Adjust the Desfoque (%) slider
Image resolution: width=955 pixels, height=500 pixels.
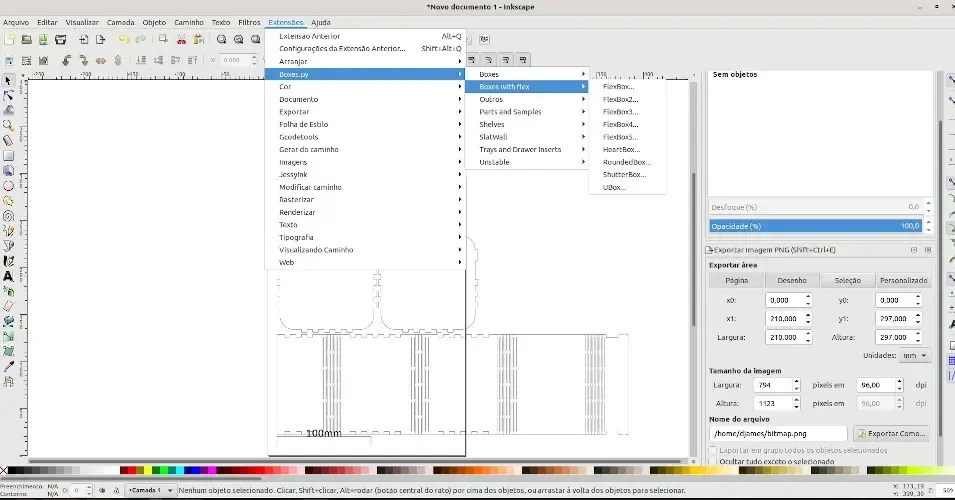[816, 207]
